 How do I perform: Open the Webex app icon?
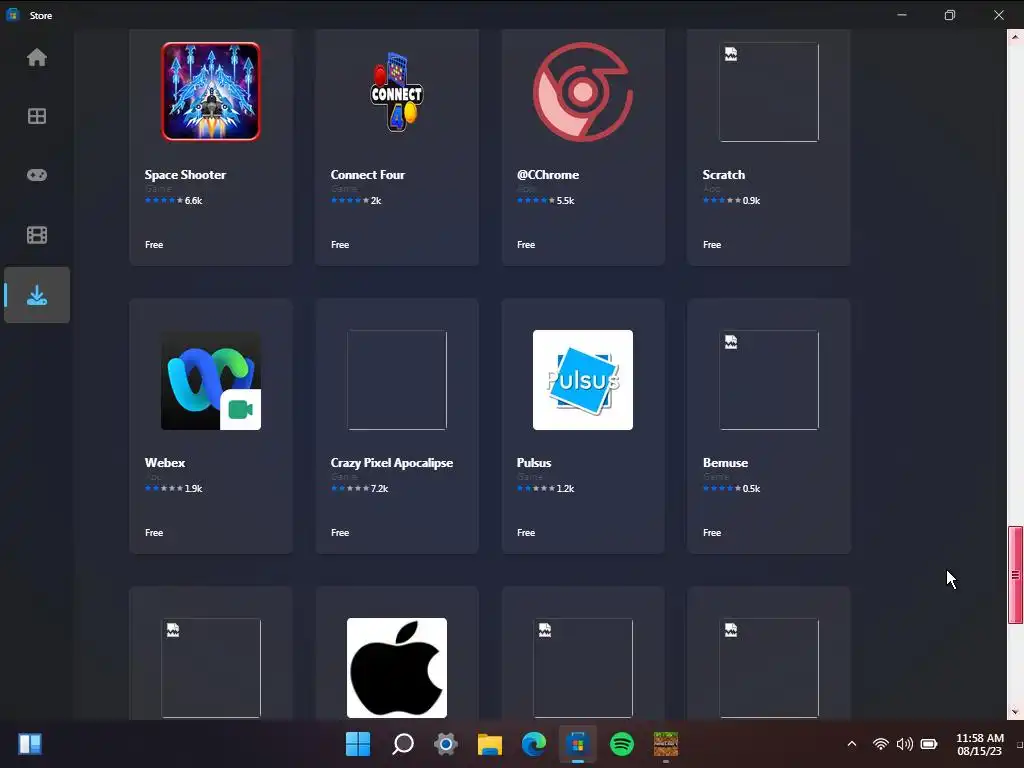[x=211, y=380]
